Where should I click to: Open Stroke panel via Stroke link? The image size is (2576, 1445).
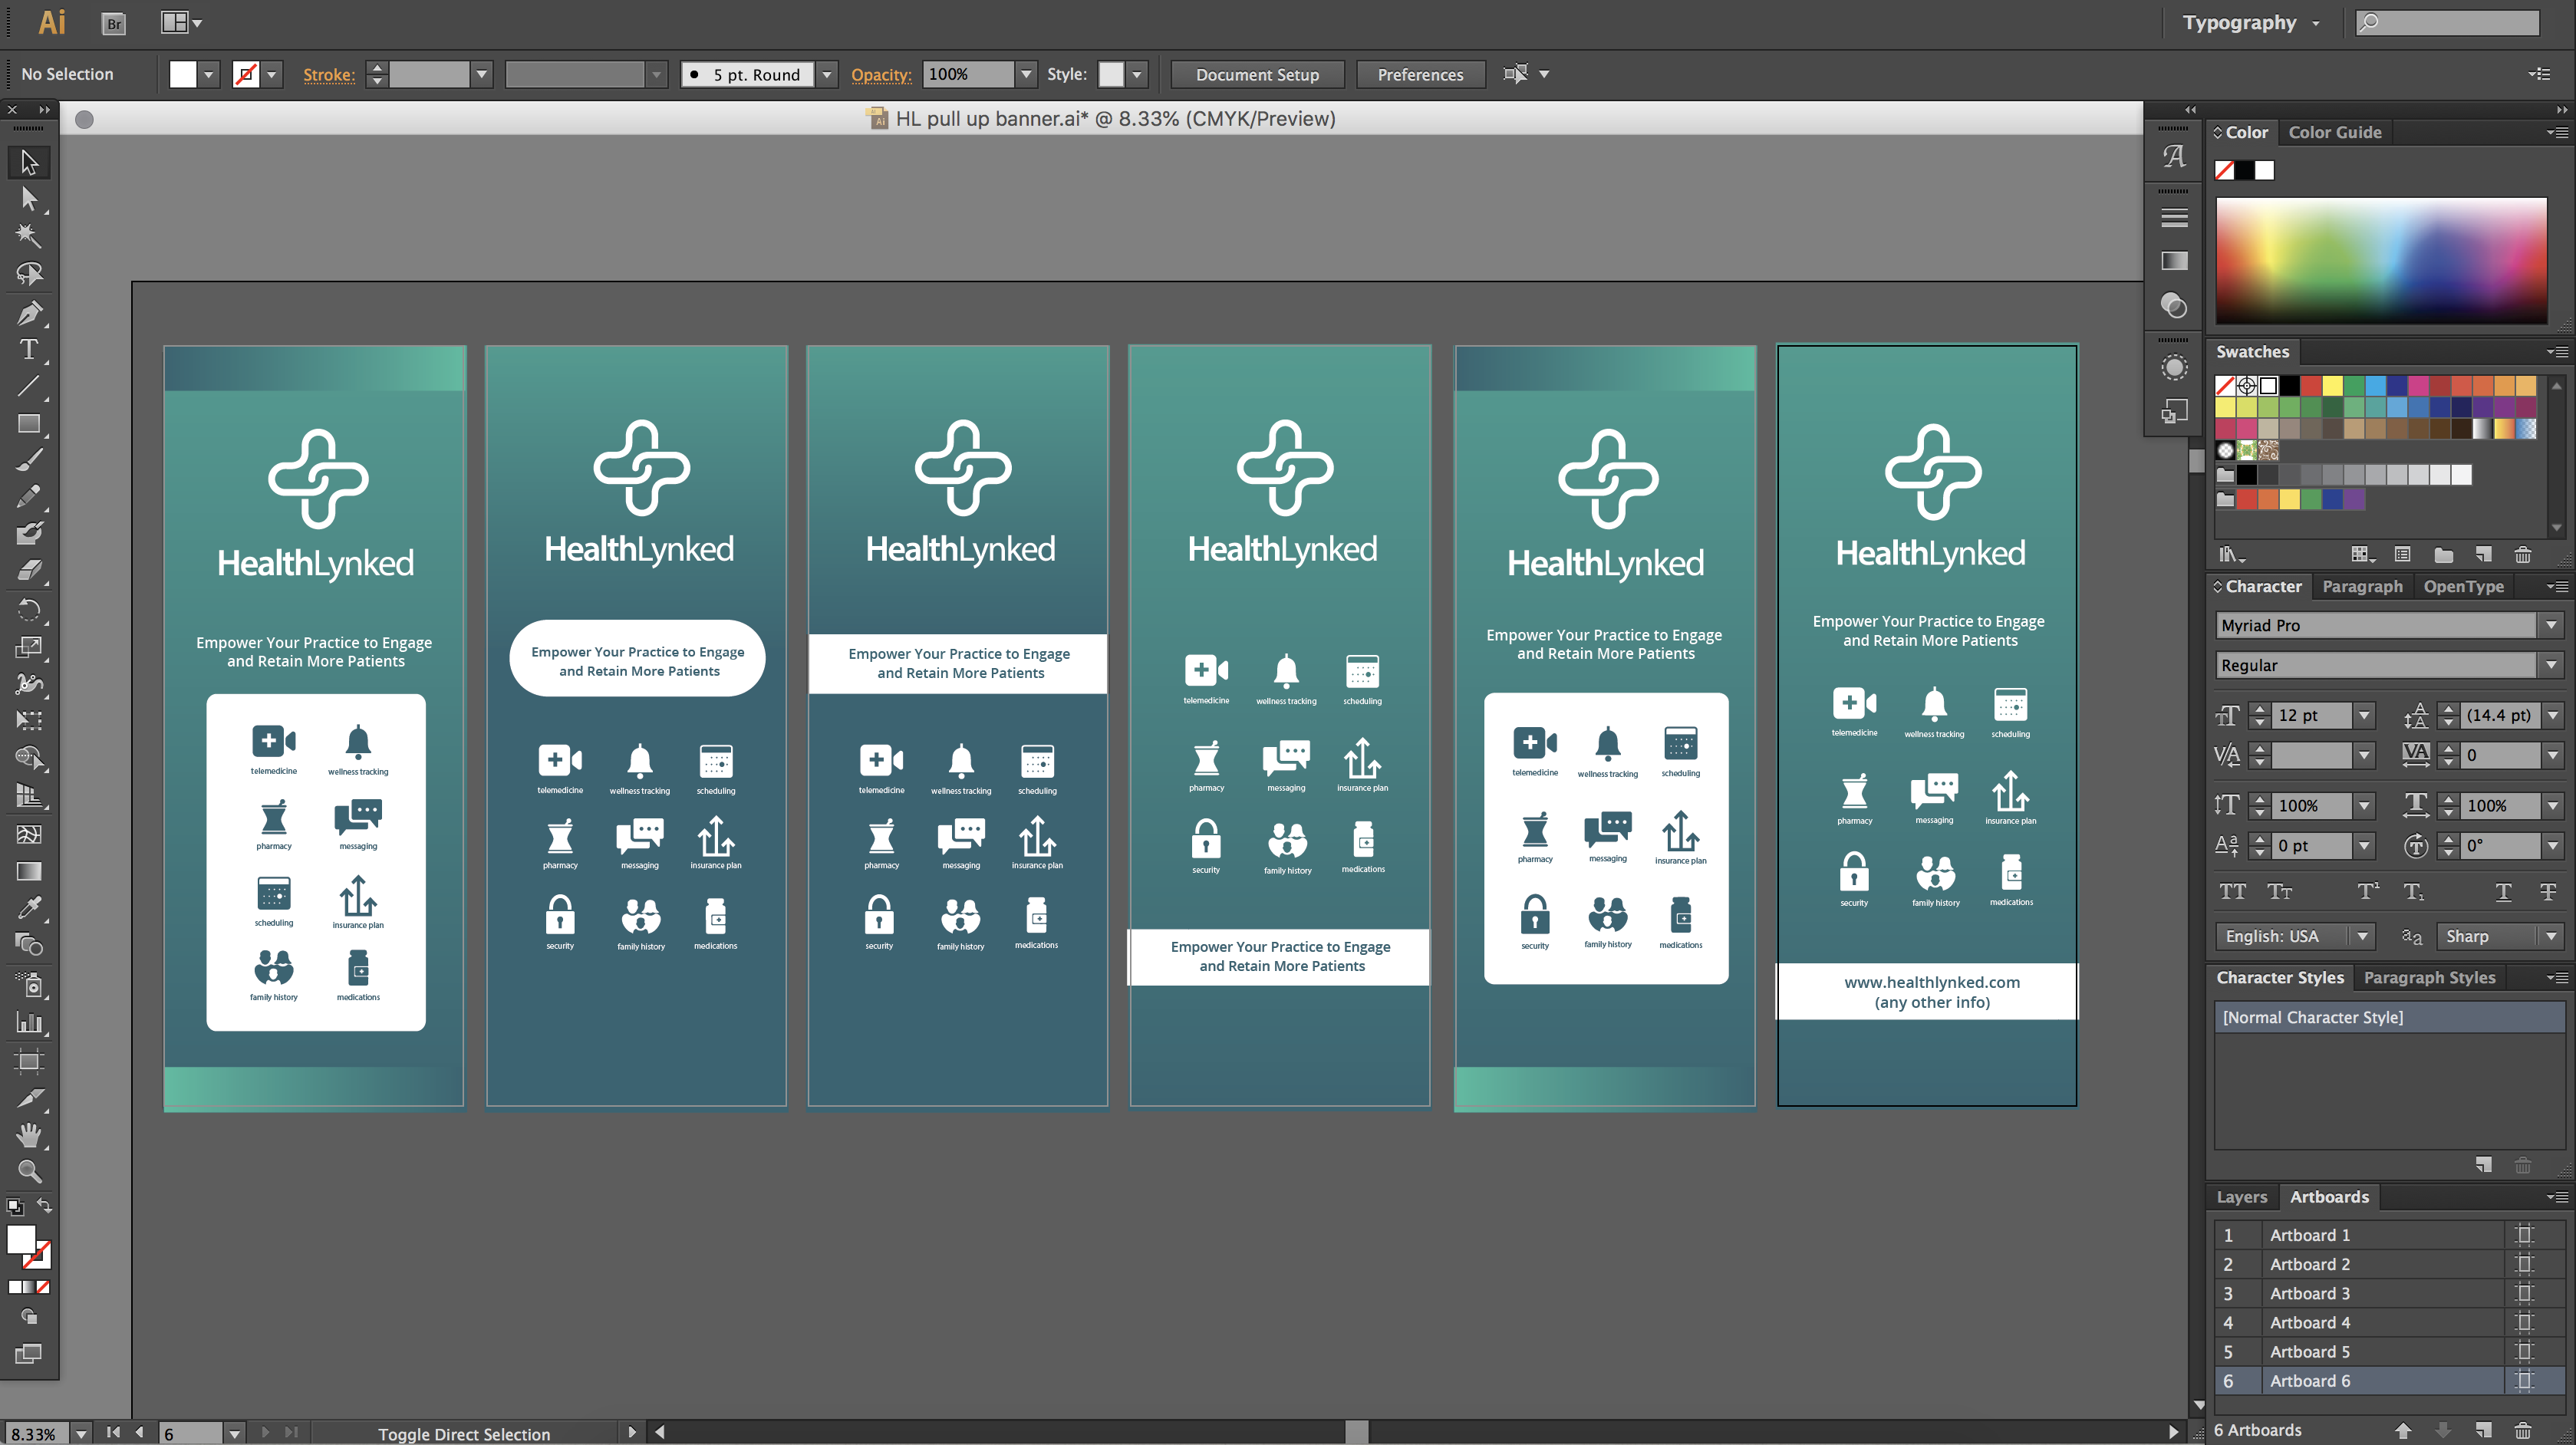[328, 74]
